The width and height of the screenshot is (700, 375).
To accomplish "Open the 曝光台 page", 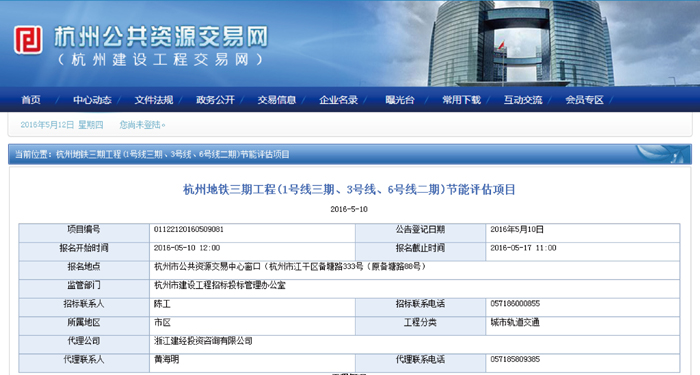I will coord(400,100).
